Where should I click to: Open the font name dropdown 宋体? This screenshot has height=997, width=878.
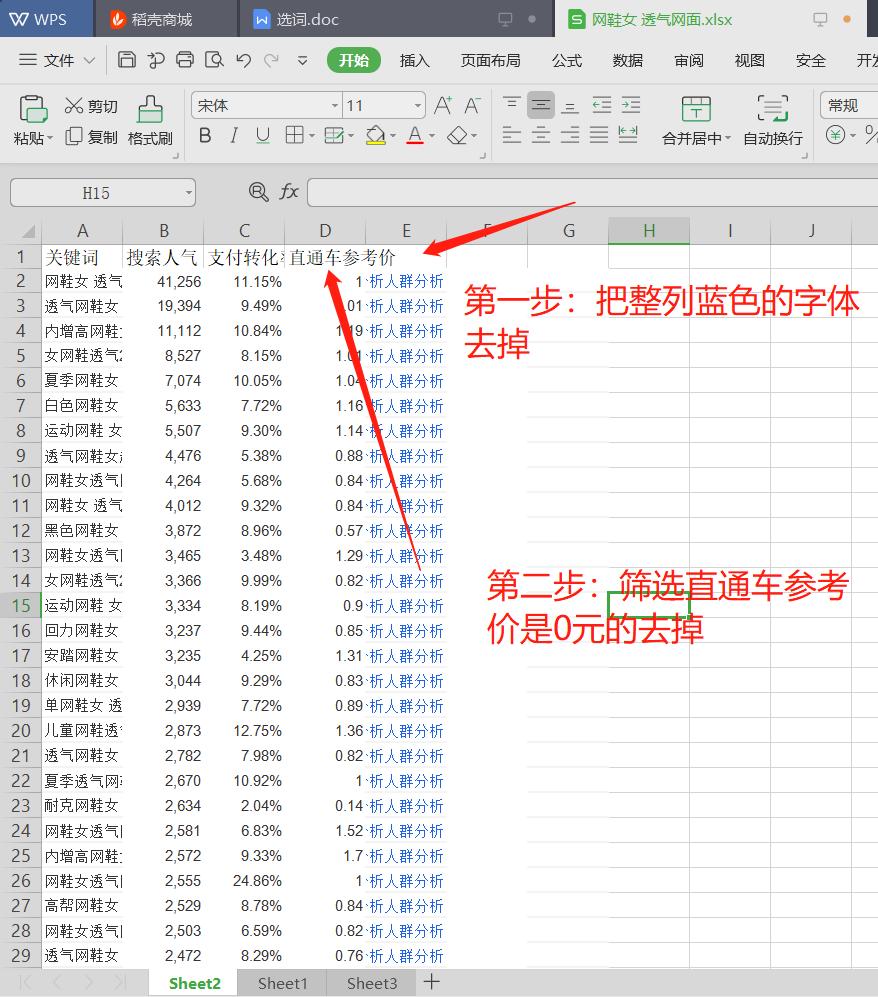point(335,106)
